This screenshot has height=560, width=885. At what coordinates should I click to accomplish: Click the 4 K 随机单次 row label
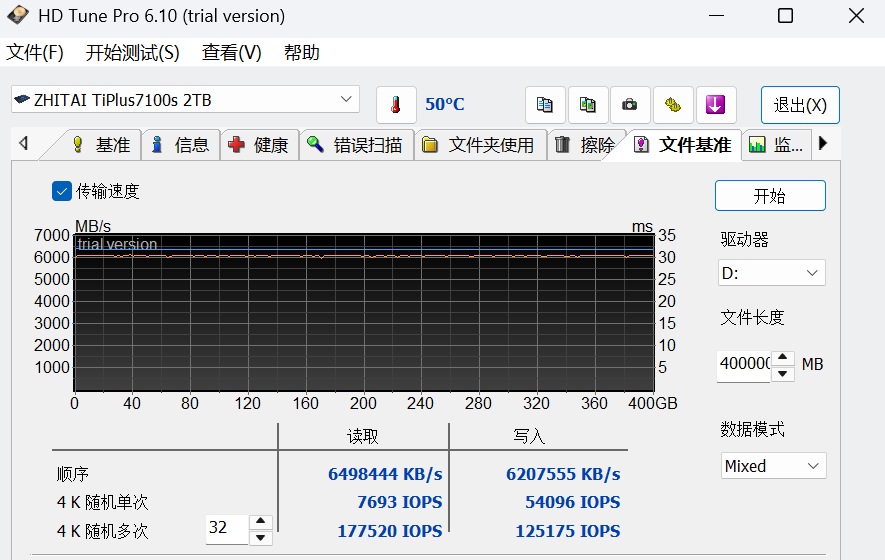pyautogui.click(x=102, y=502)
